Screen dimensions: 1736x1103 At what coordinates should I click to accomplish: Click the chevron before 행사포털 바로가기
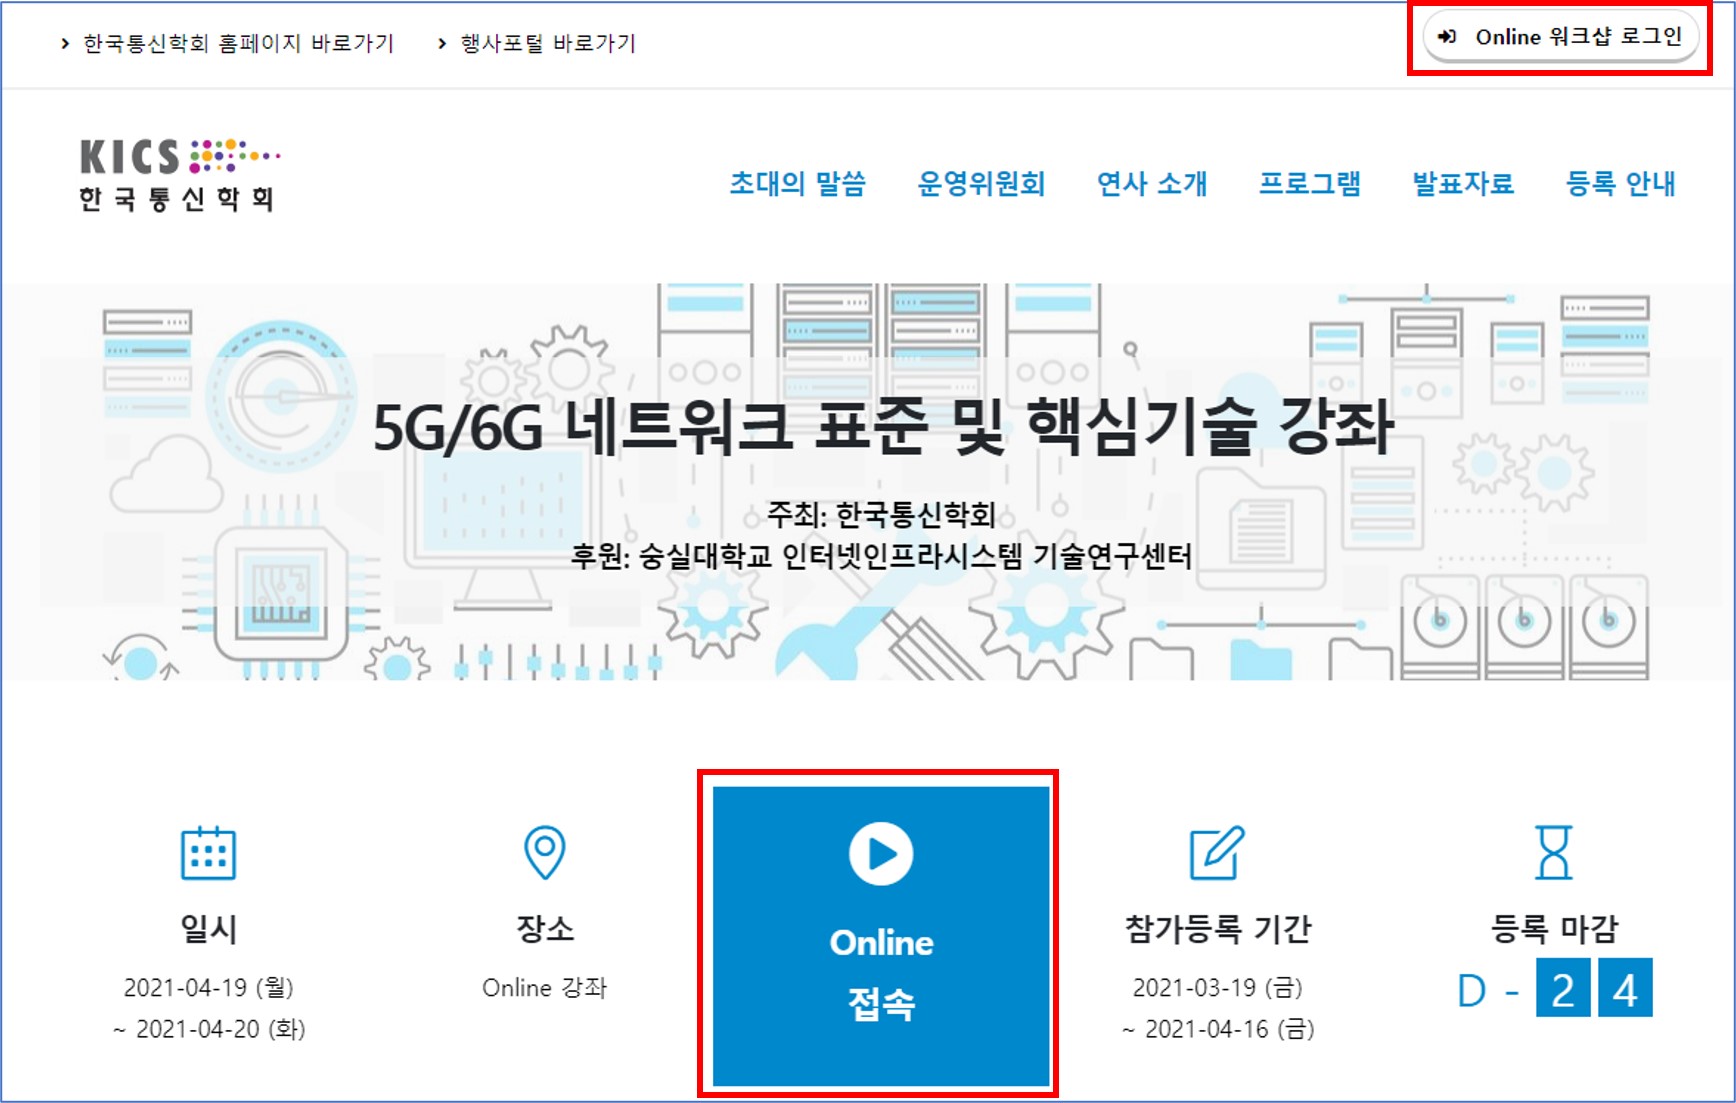[x=442, y=44]
